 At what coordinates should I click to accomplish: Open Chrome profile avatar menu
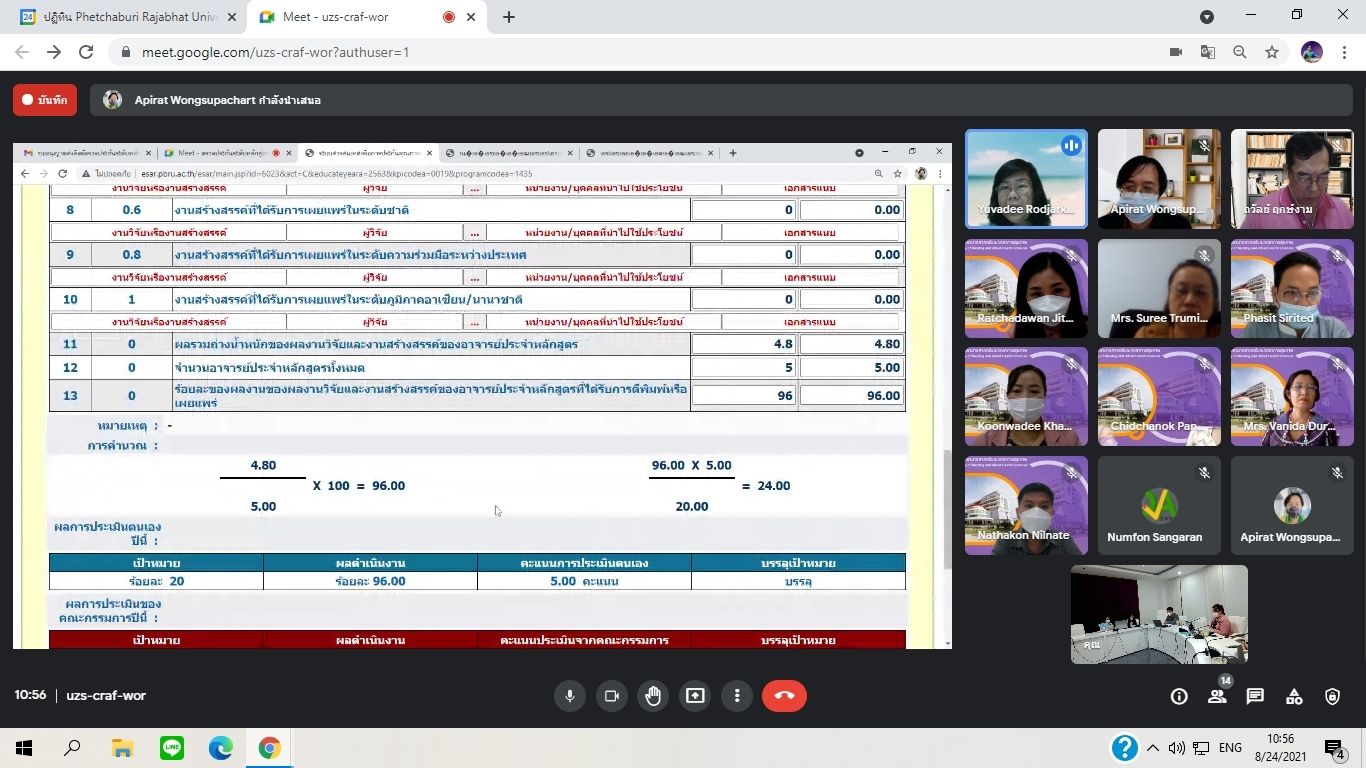pos(1312,52)
